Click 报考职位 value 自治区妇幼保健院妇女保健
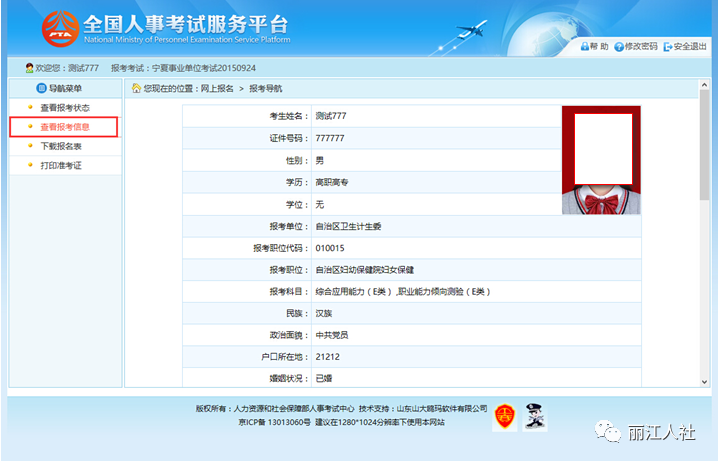 tap(364, 270)
